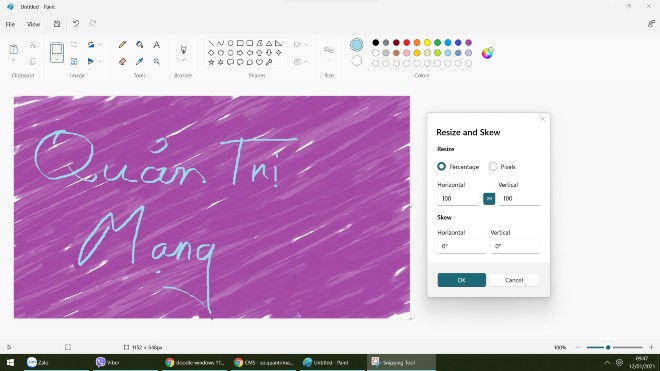Screen dimensions: 660x371
Task: Undo the last action
Action: click(x=76, y=24)
